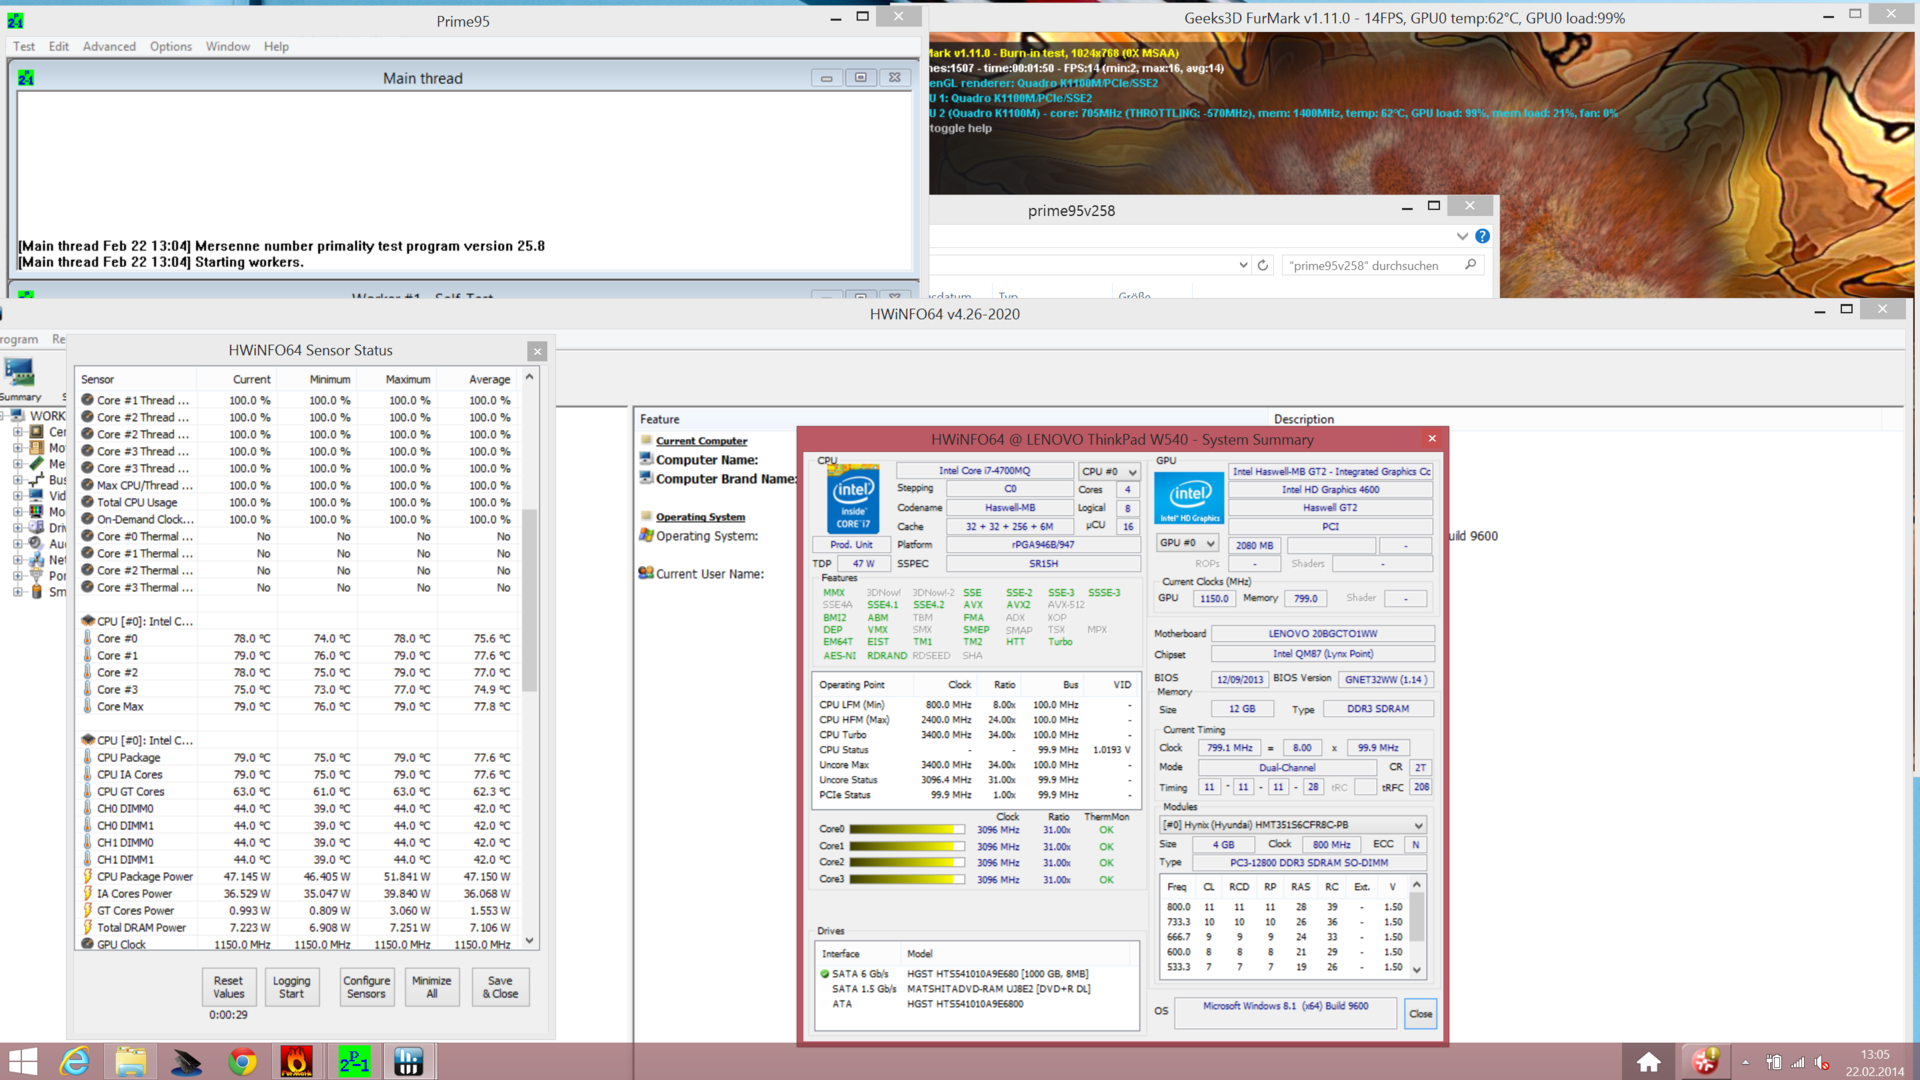Click the Explorer help question mark icon
The width and height of the screenshot is (1920, 1080).
(x=1482, y=236)
